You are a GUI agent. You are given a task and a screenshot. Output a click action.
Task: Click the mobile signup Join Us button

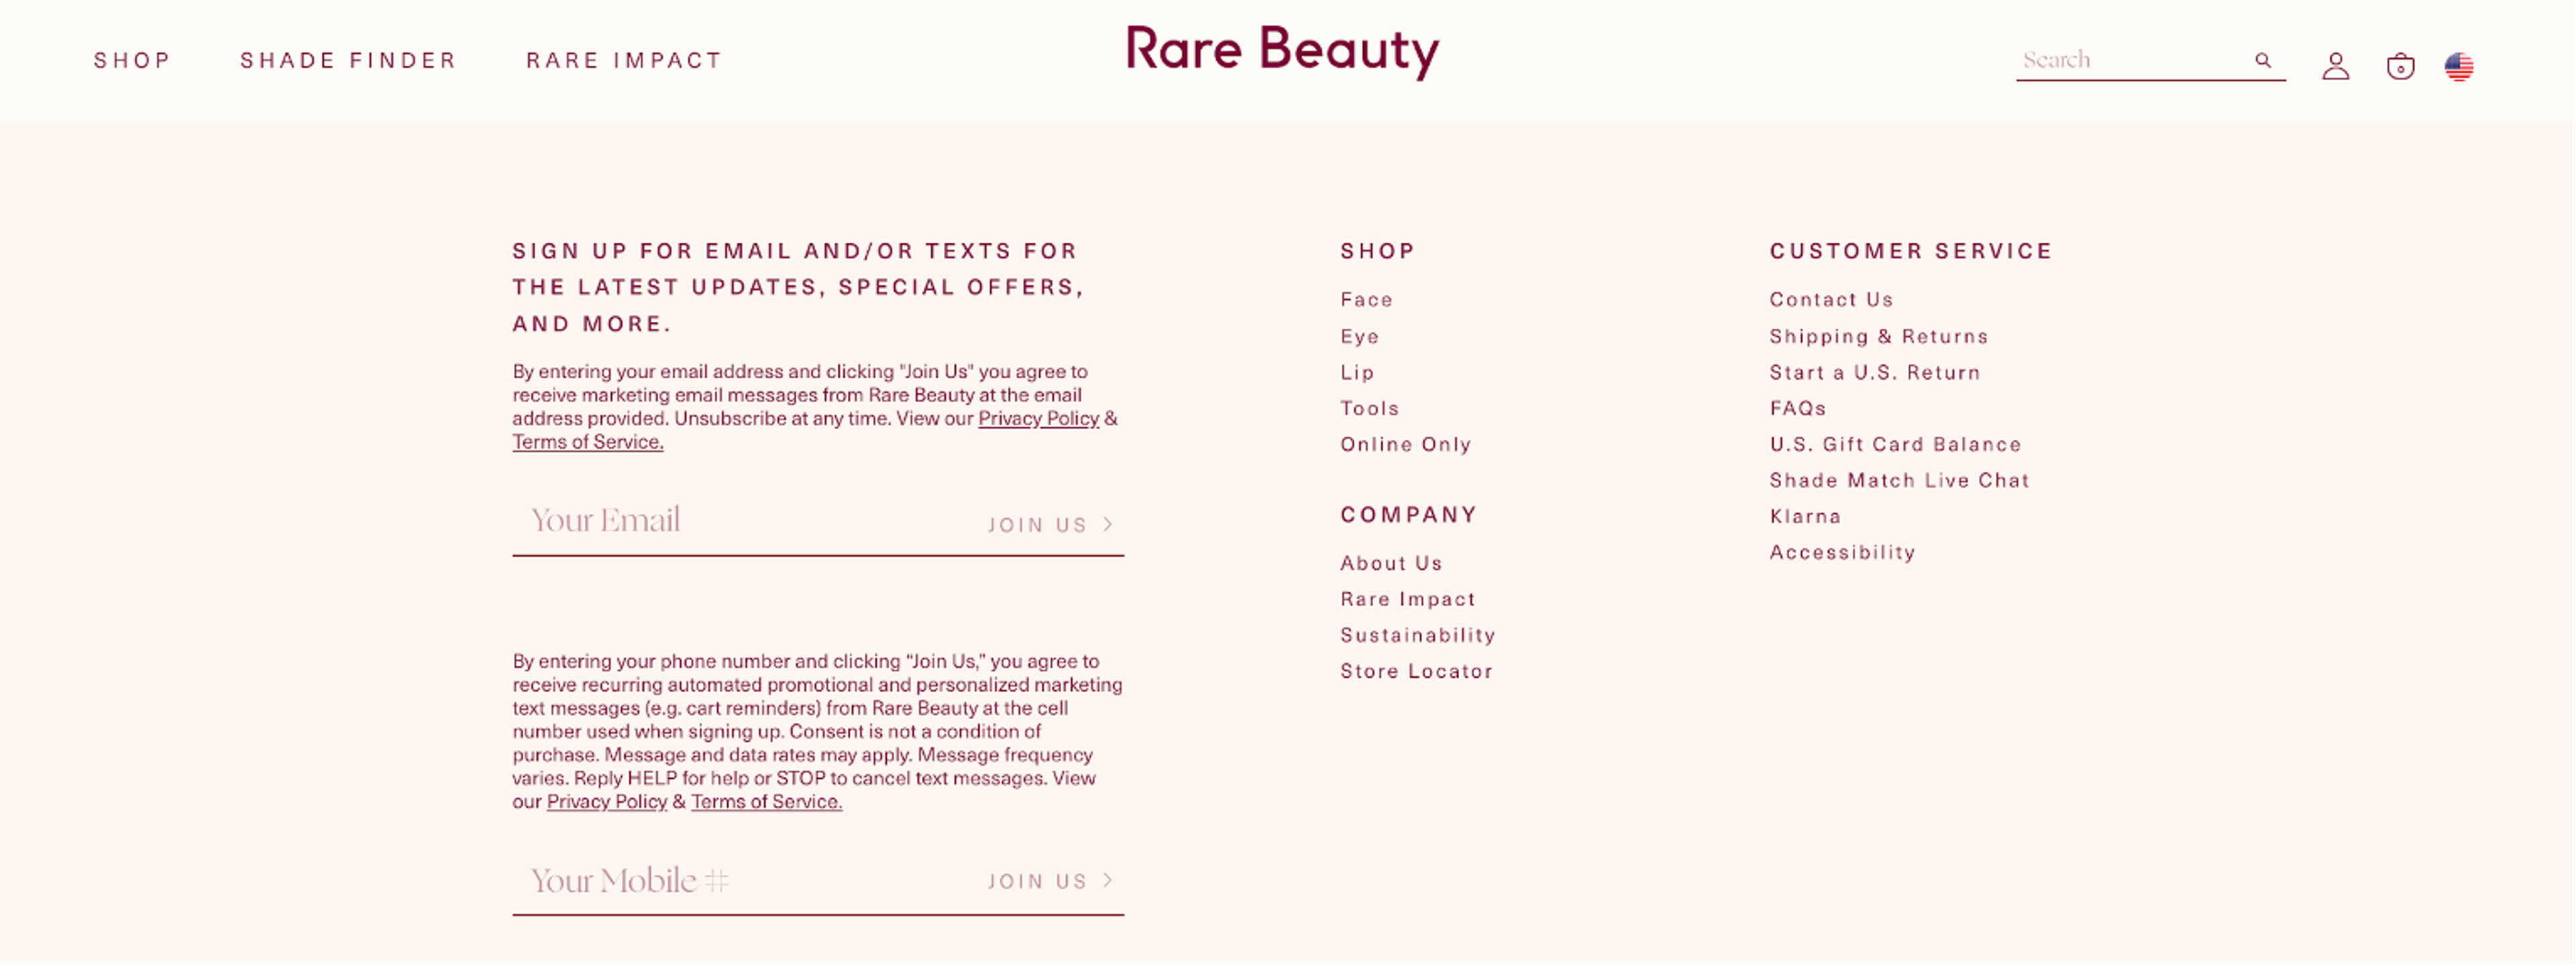coord(1037,881)
